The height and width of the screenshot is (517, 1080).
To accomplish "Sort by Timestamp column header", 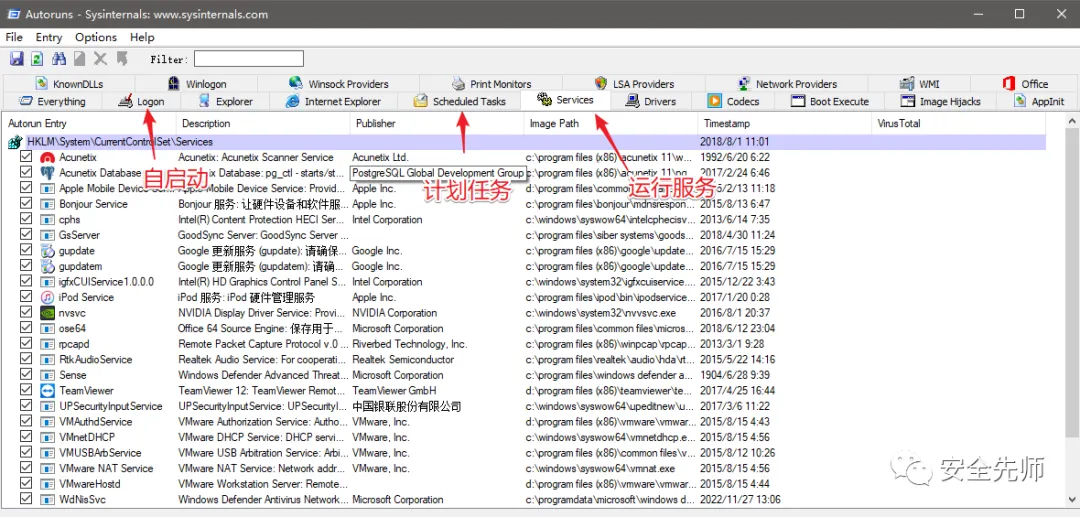I will (785, 124).
